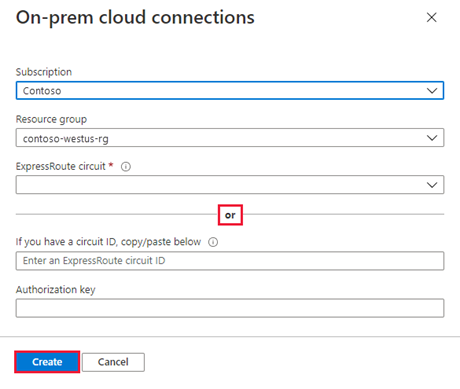The height and width of the screenshot is (389, 460).
Task: Click the Authorization key label
Action: pyautogui.click(x=56, y=290)
